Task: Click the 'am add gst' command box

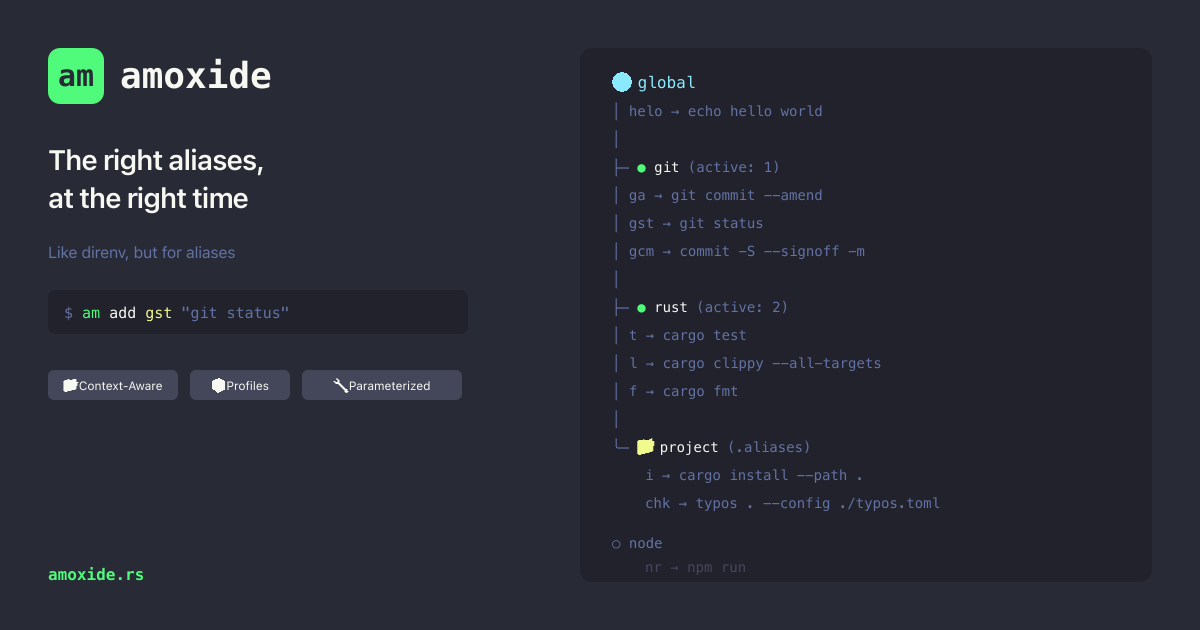Action: coord(257,312)
